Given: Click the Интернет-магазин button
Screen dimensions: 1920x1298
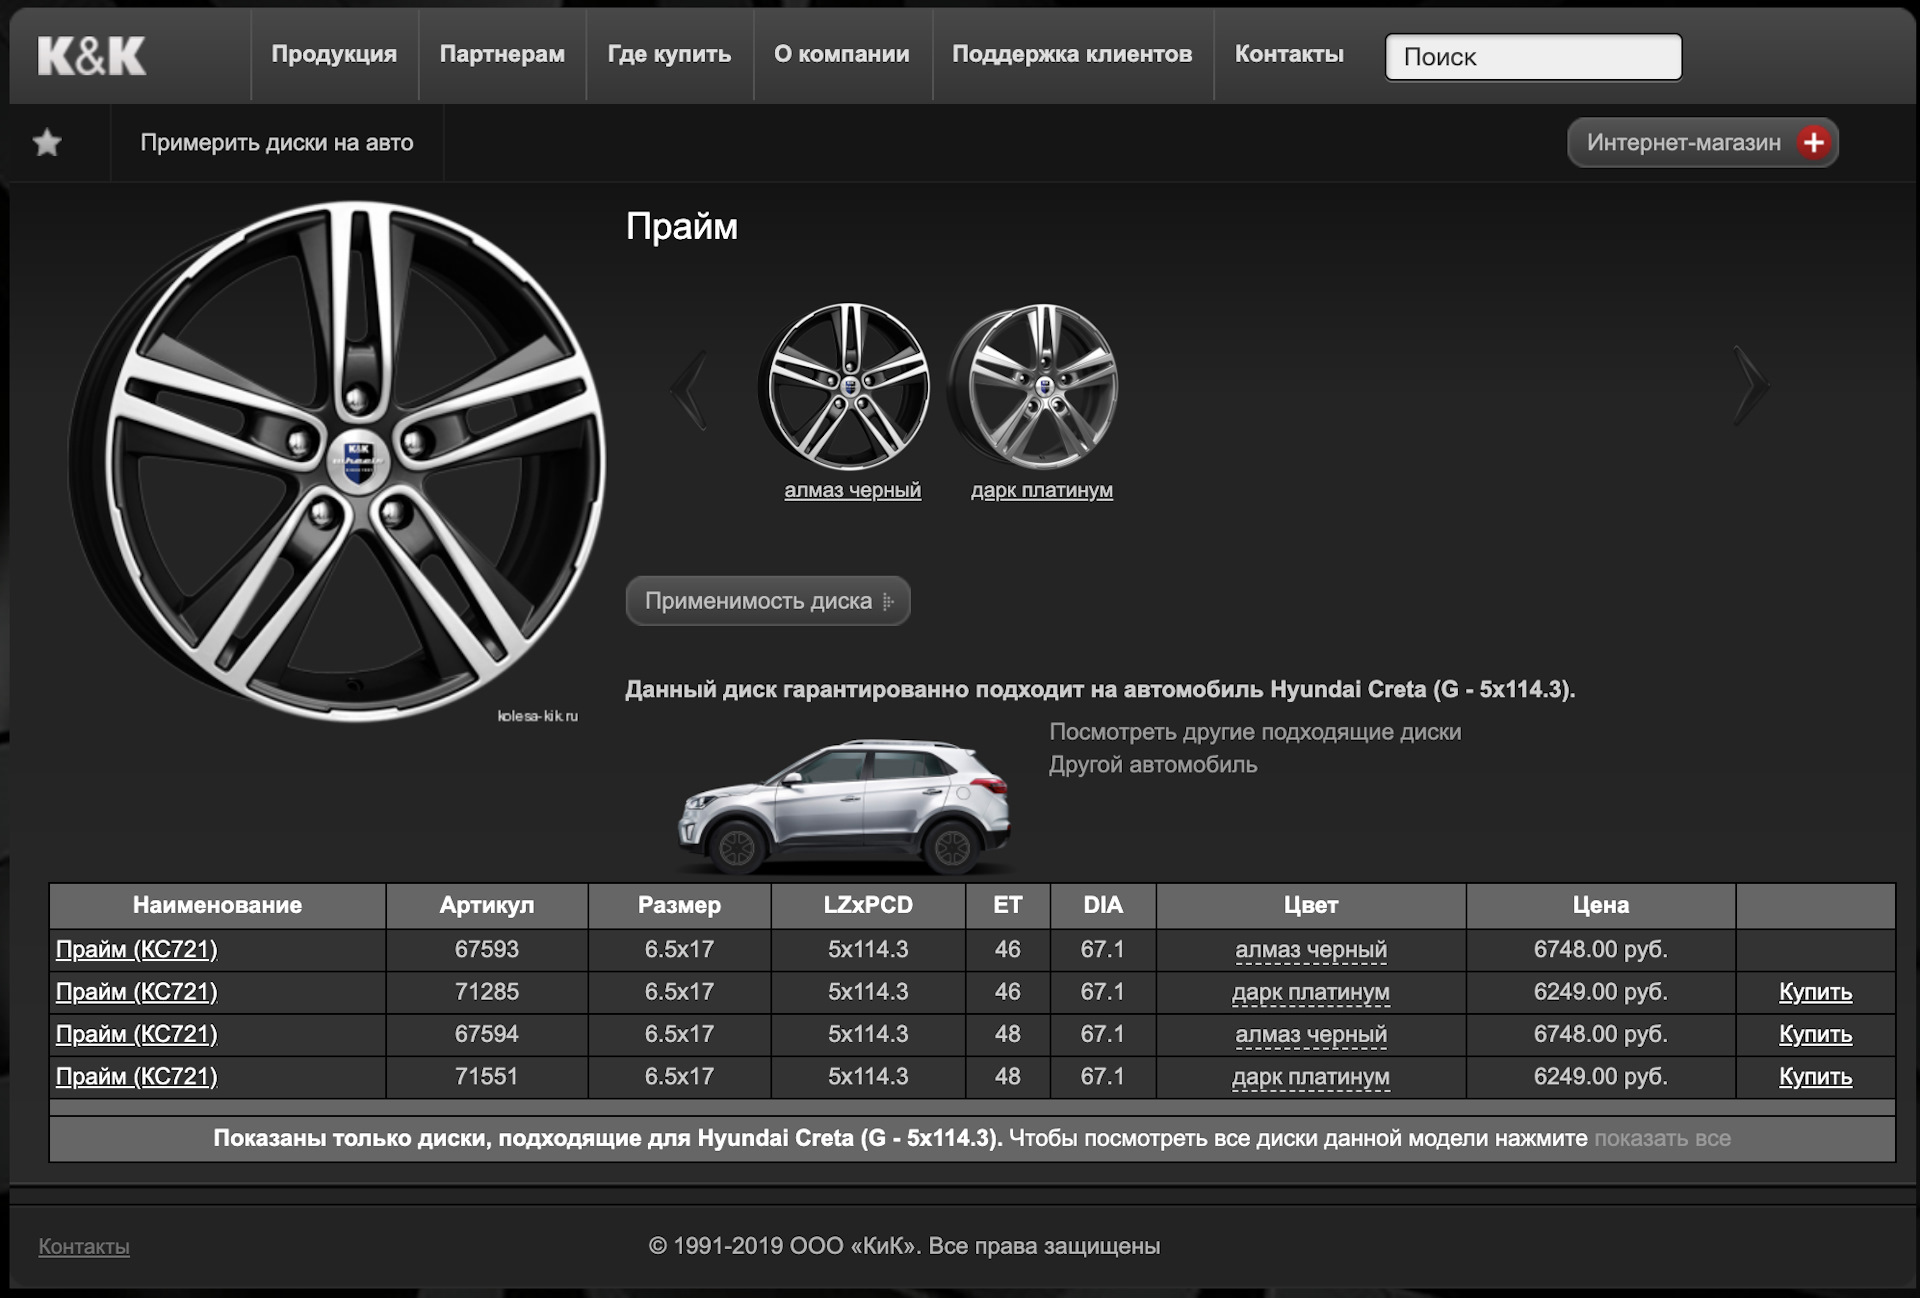Looking at the screenshot, I should point(1702,143).
